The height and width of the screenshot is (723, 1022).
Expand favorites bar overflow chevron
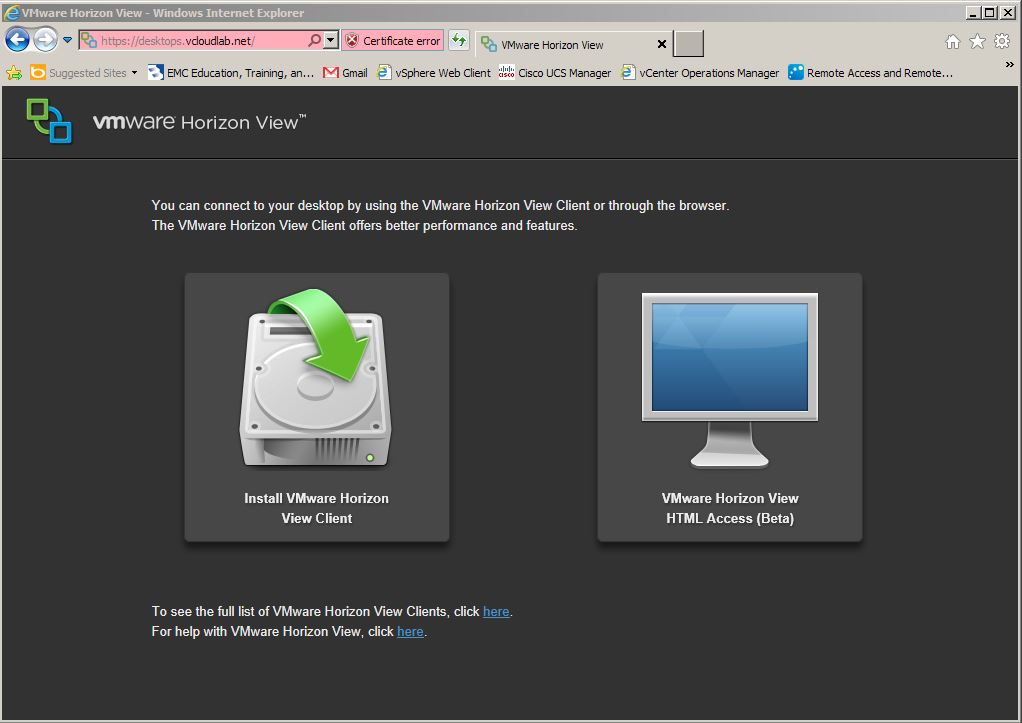tap(1010, 65)
